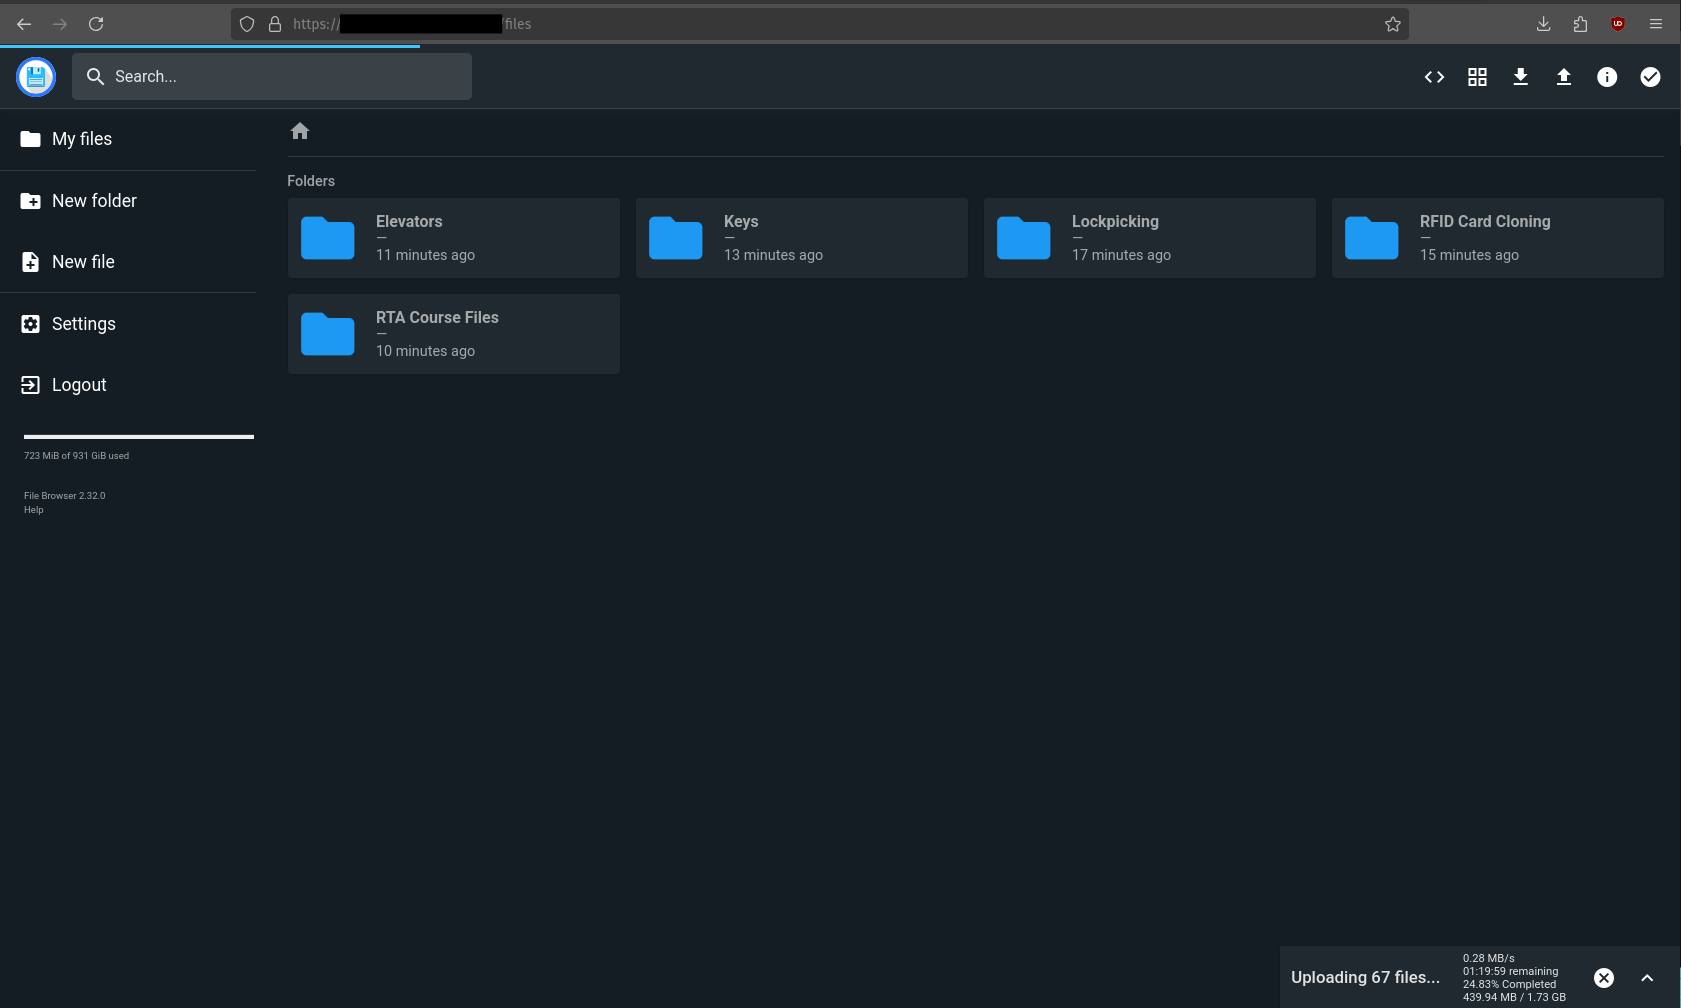Open the upload files icon
1681x1008 pixels.
pyautogui.click(x=1564, y=76)
